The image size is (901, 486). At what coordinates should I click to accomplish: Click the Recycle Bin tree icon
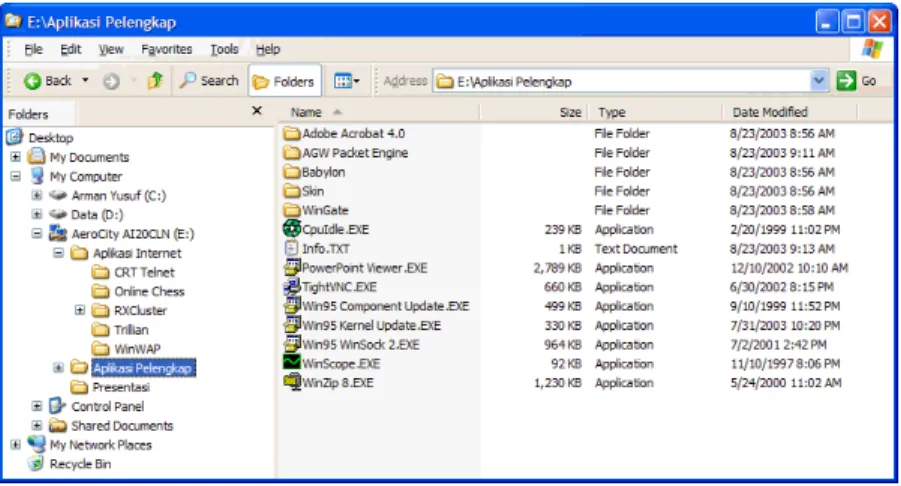click(36, 463)
